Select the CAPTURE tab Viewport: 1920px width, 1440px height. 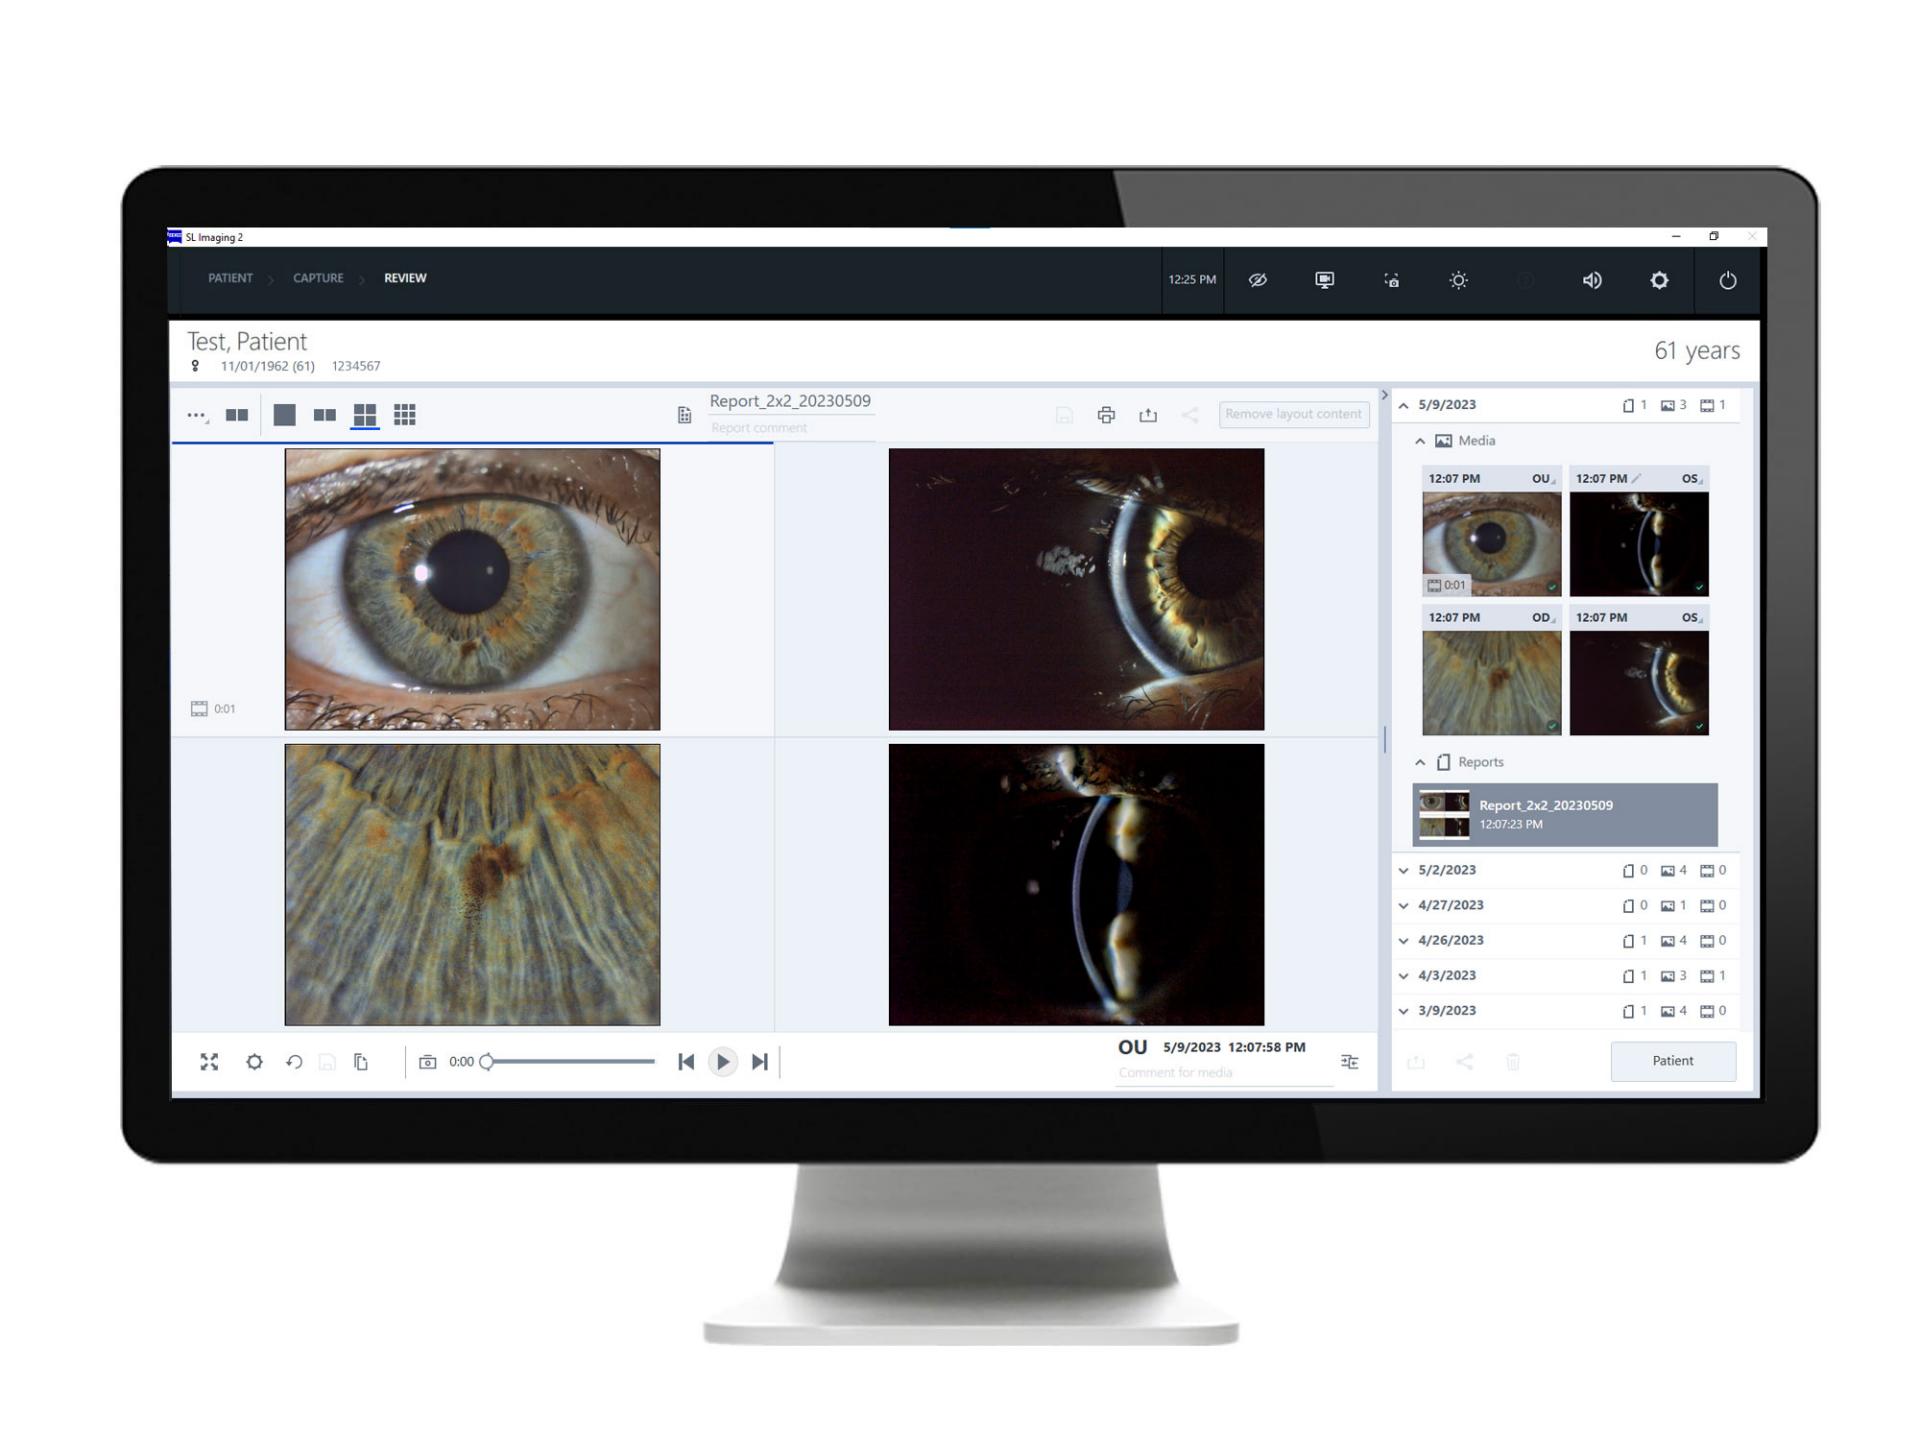(319, 280)
